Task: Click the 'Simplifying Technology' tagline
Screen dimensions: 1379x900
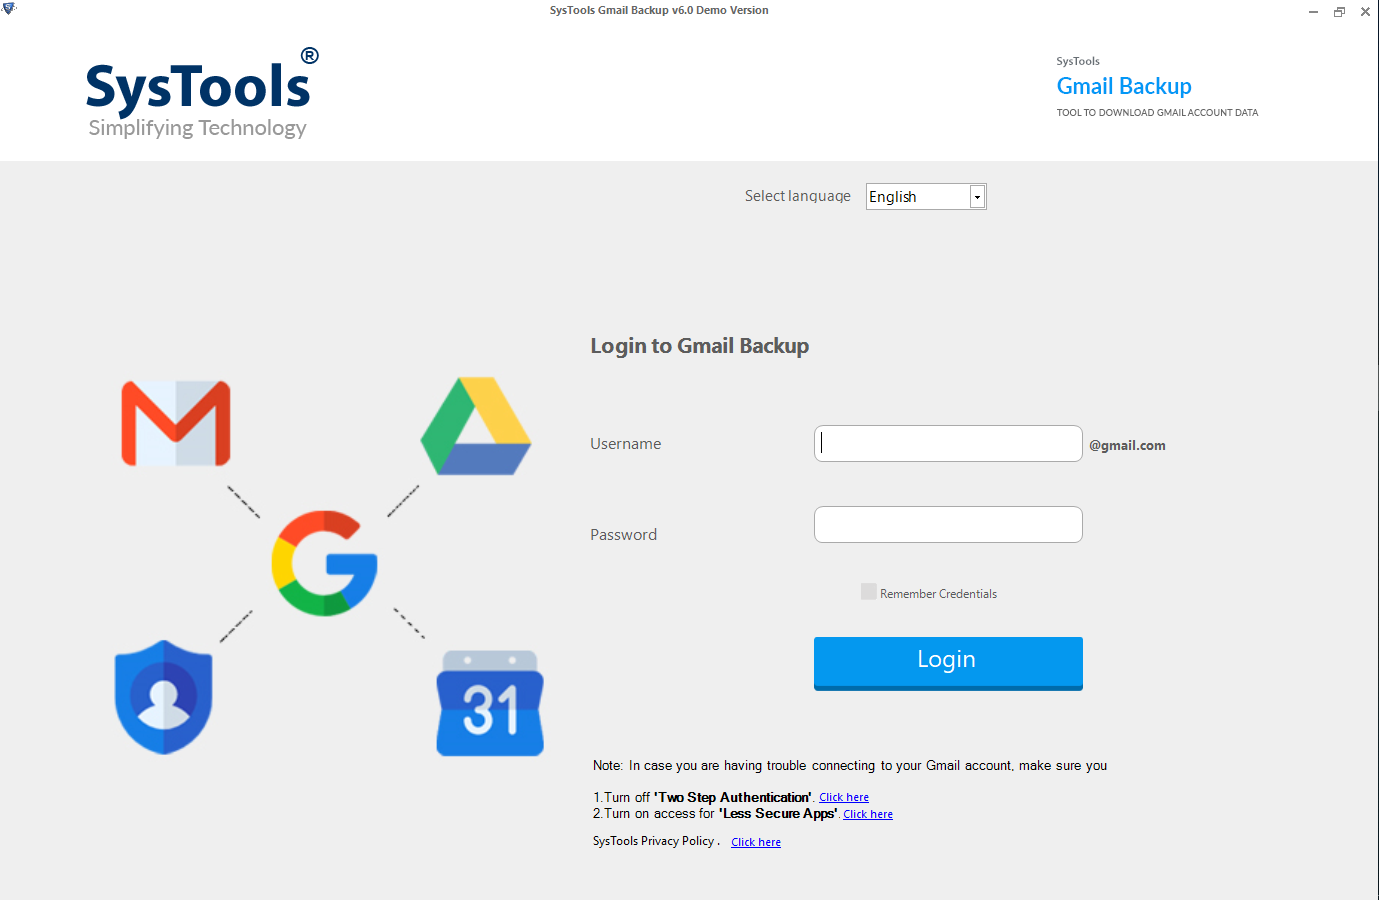Action: (197, 128)
